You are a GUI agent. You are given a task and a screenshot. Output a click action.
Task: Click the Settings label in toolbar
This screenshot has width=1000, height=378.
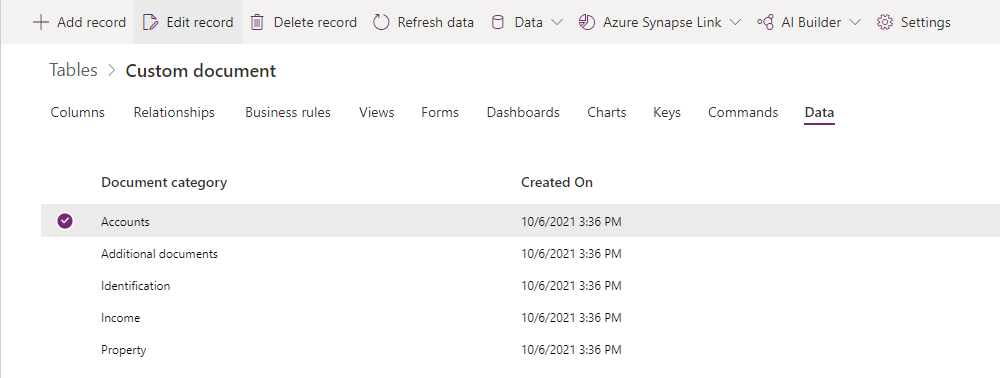[925, 22]
